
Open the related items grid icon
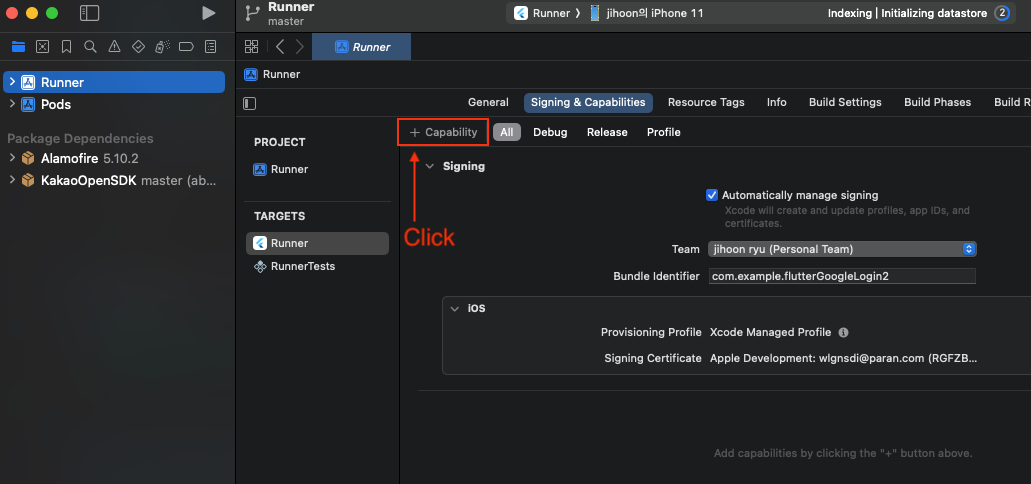251,47
